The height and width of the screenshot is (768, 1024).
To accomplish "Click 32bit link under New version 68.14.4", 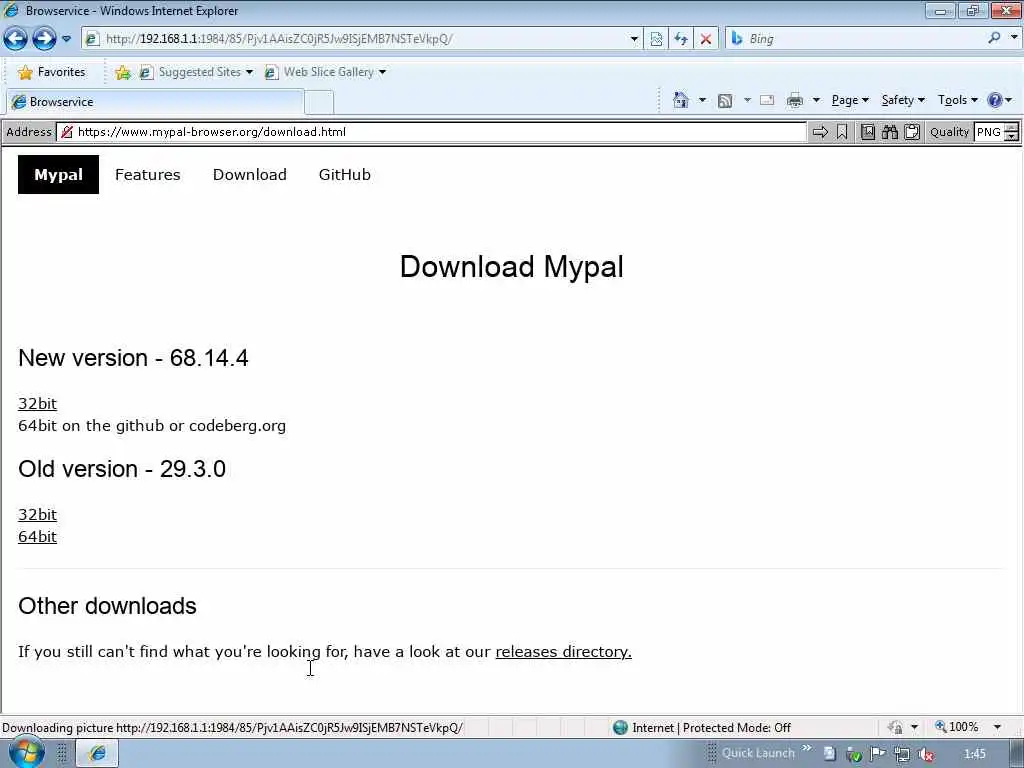I will [x=37, y=404].
